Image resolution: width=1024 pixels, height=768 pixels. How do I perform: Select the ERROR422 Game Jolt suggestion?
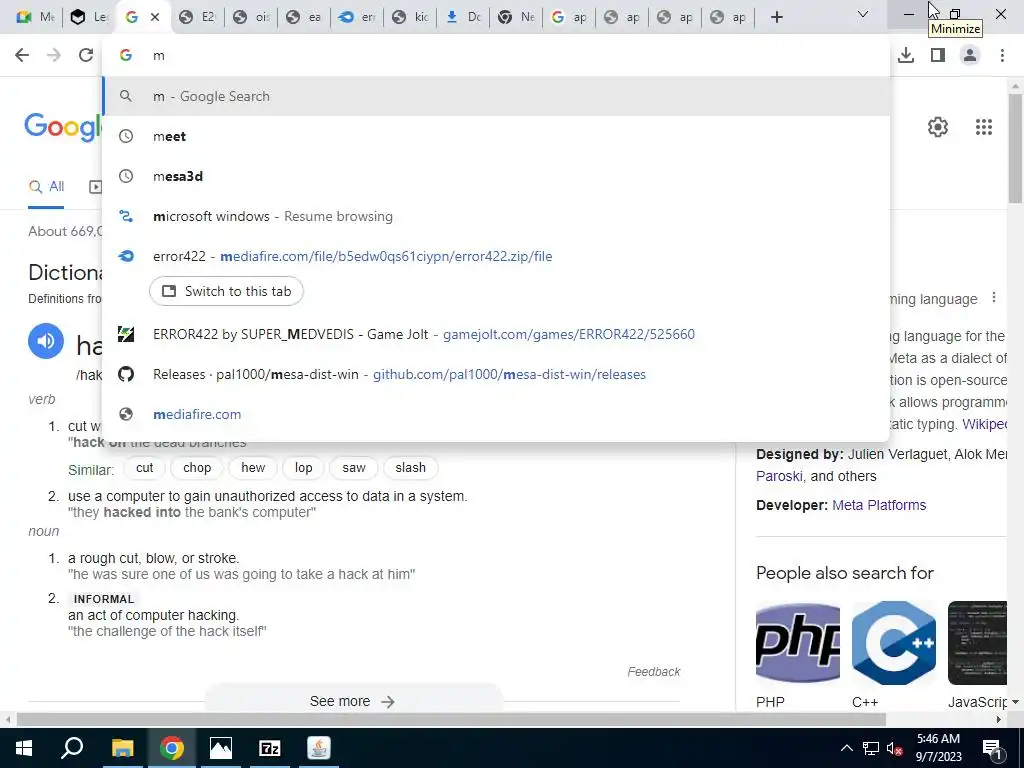[496, 334]
